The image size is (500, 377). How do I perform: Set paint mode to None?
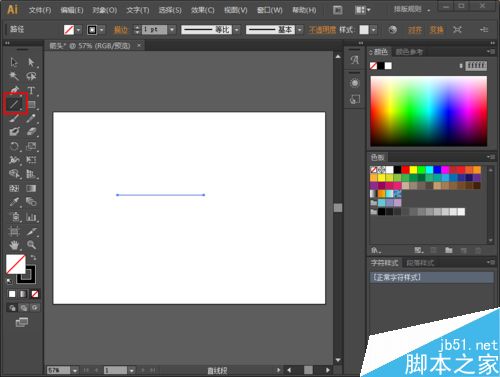pyautogui.click(x=35, y=294)
